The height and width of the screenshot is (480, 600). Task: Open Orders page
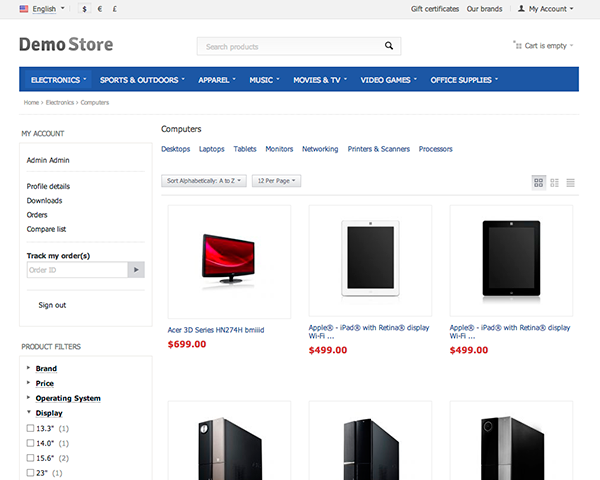point(37,215)
